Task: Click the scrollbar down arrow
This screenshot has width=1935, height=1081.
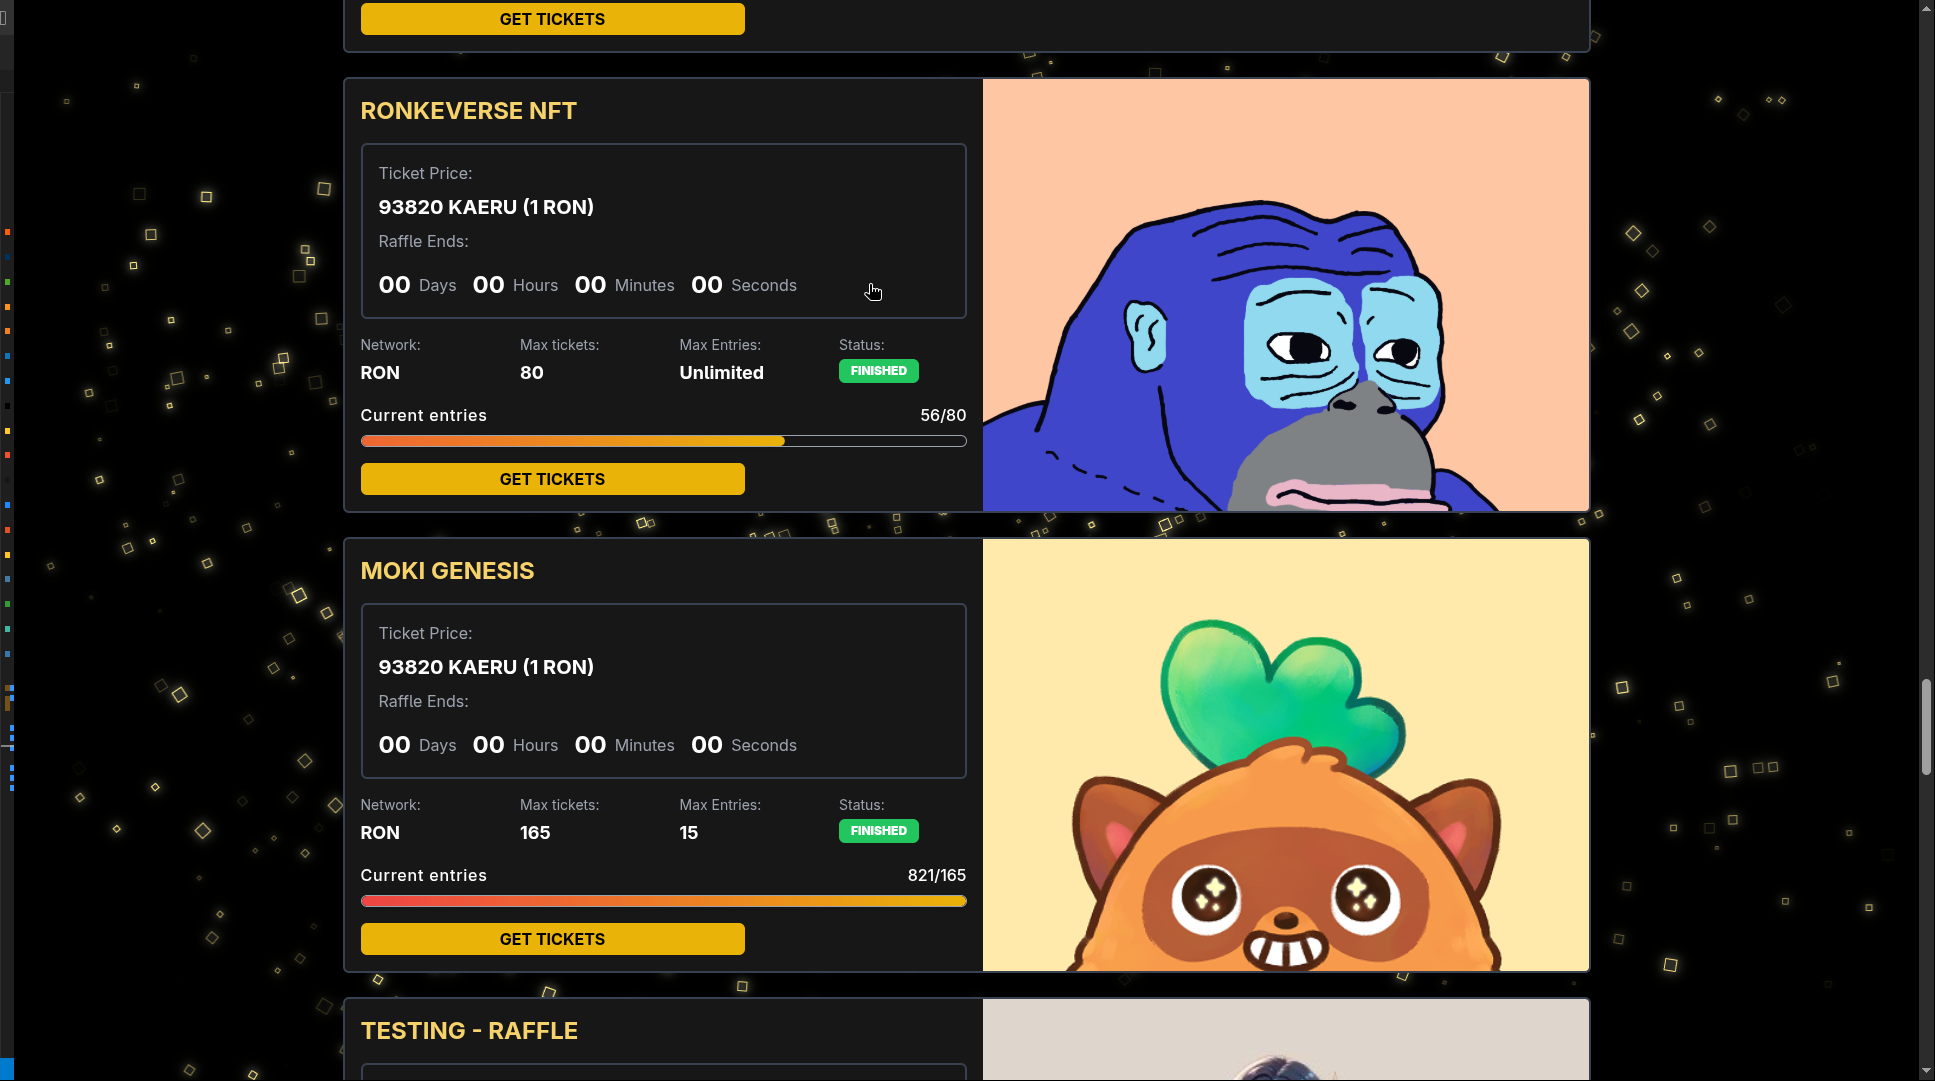Action: click(1926, 1072)
